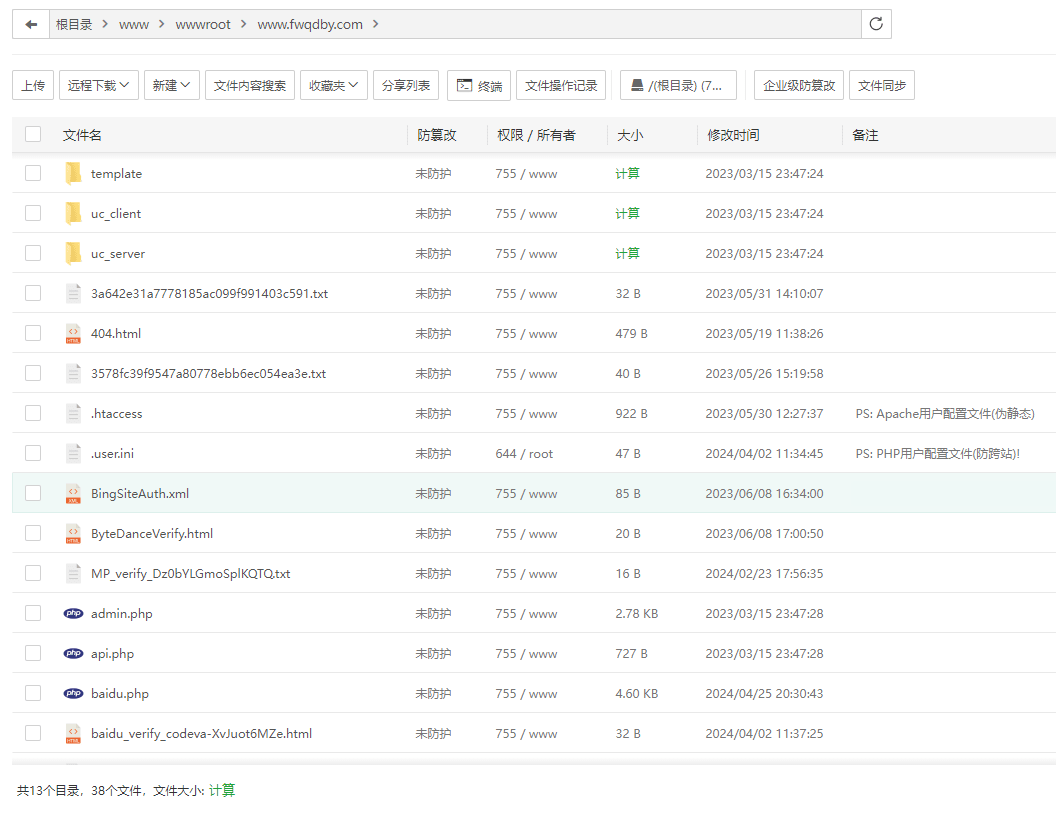Click the 404.html file icon
This screenshot has width=1056, height=833.
coord(73,333)
